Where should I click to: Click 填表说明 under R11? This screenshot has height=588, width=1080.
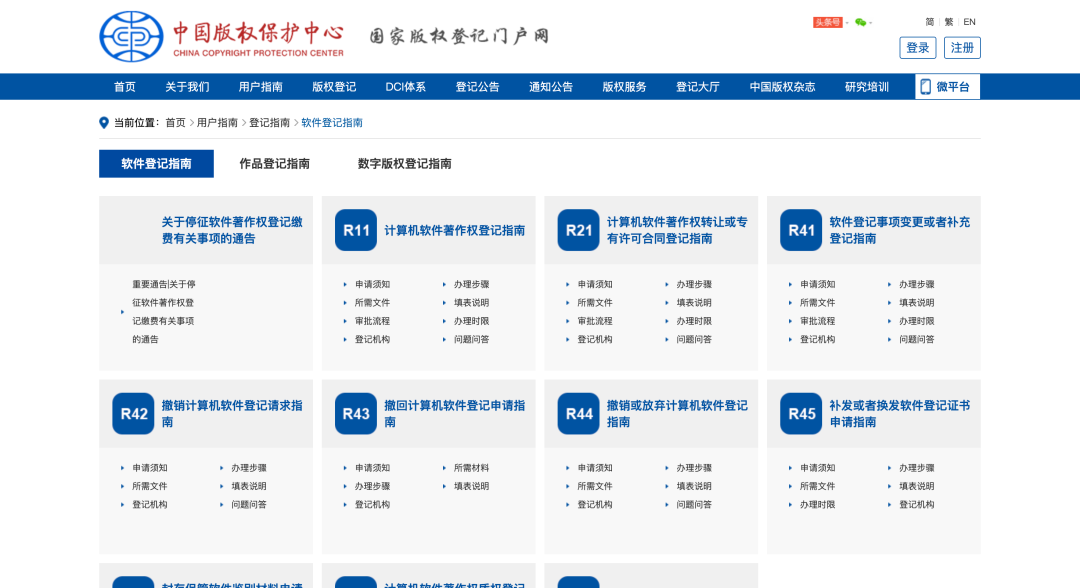pos(471,303)
